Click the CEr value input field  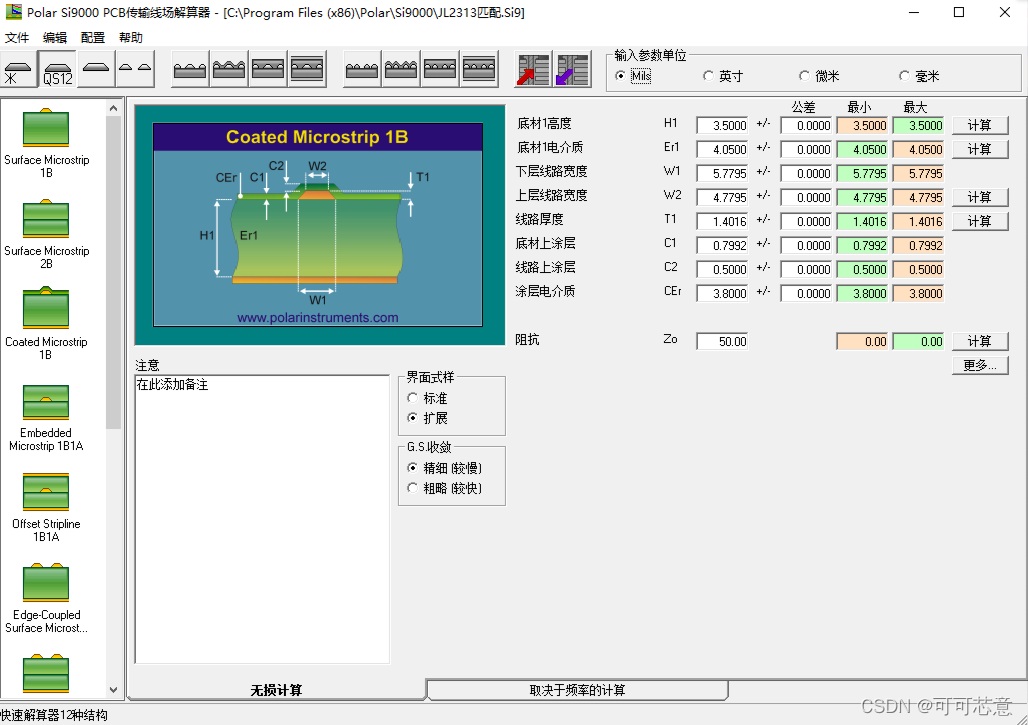[x=722, y=294]
